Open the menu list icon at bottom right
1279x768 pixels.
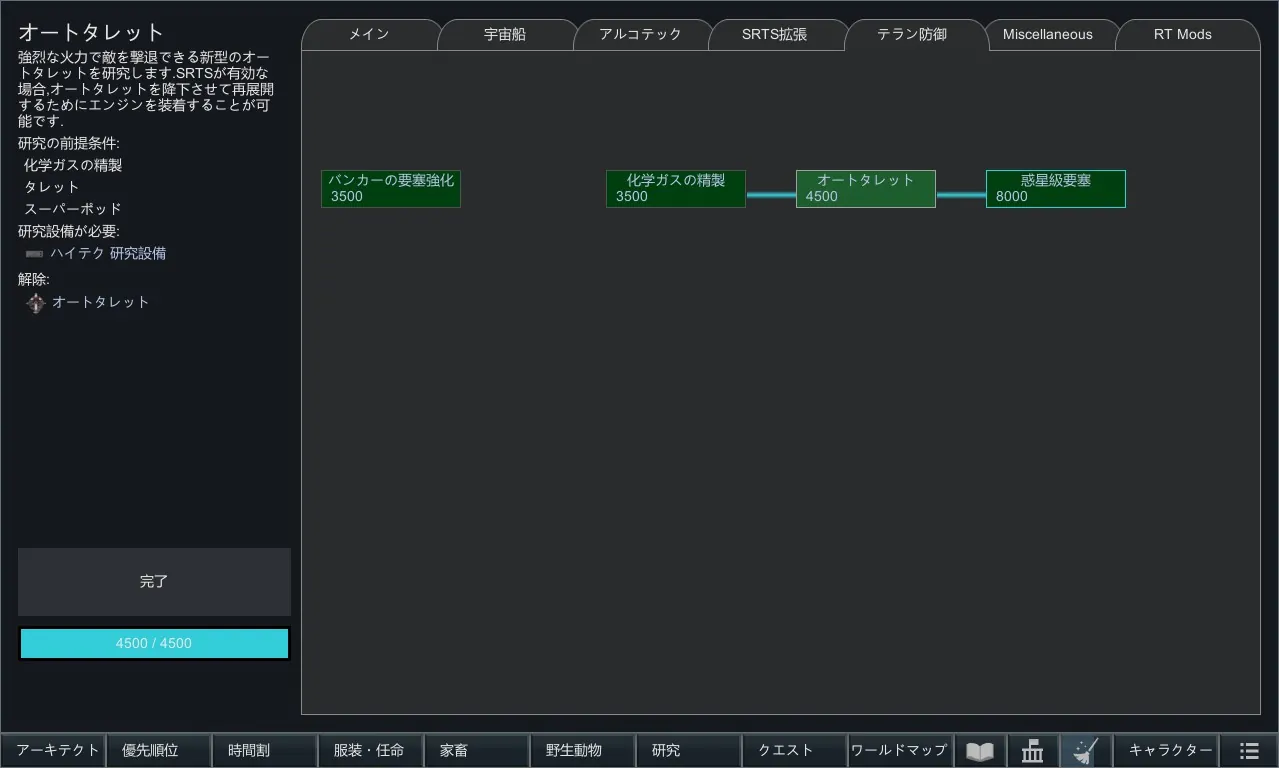(1249, 751)
